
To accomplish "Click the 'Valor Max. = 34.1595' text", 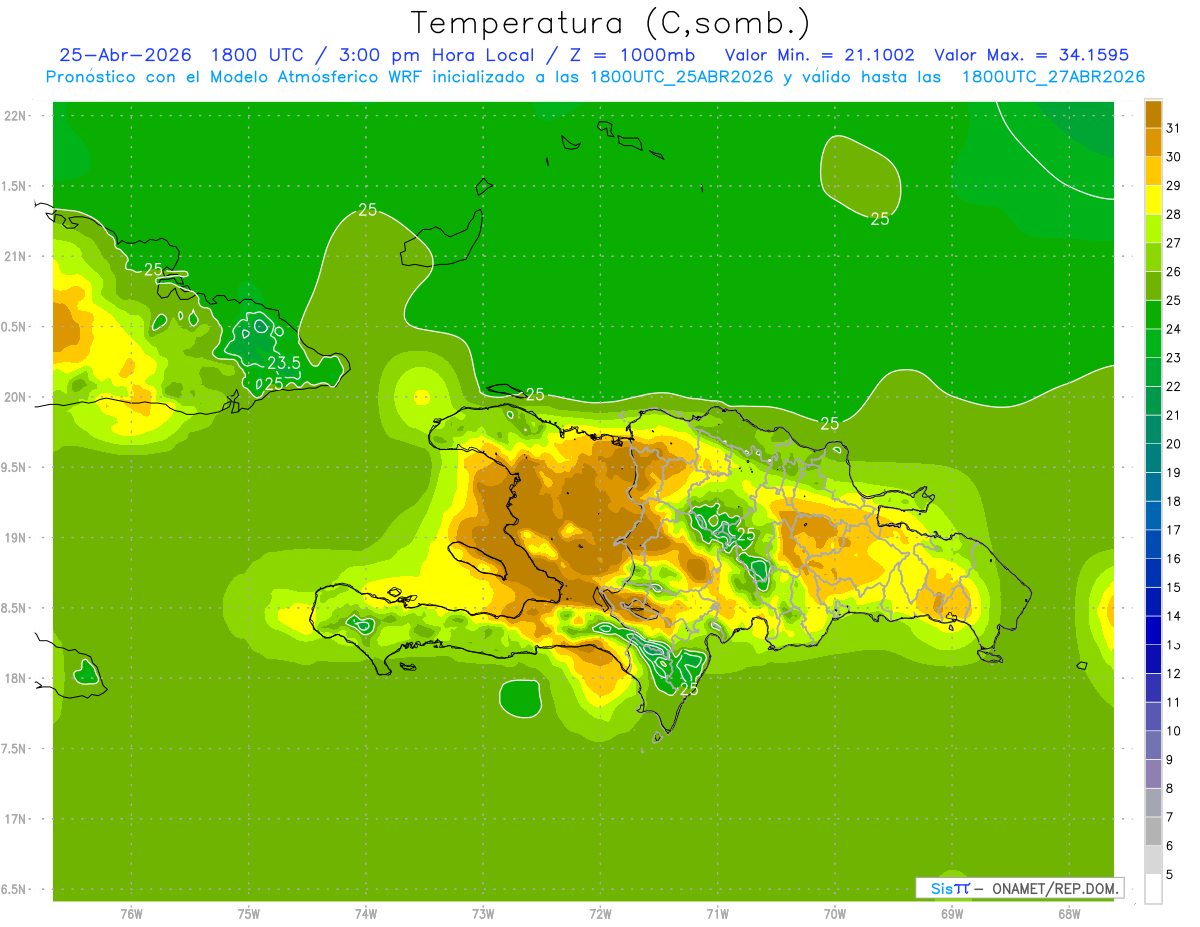I will [1031, 55].
